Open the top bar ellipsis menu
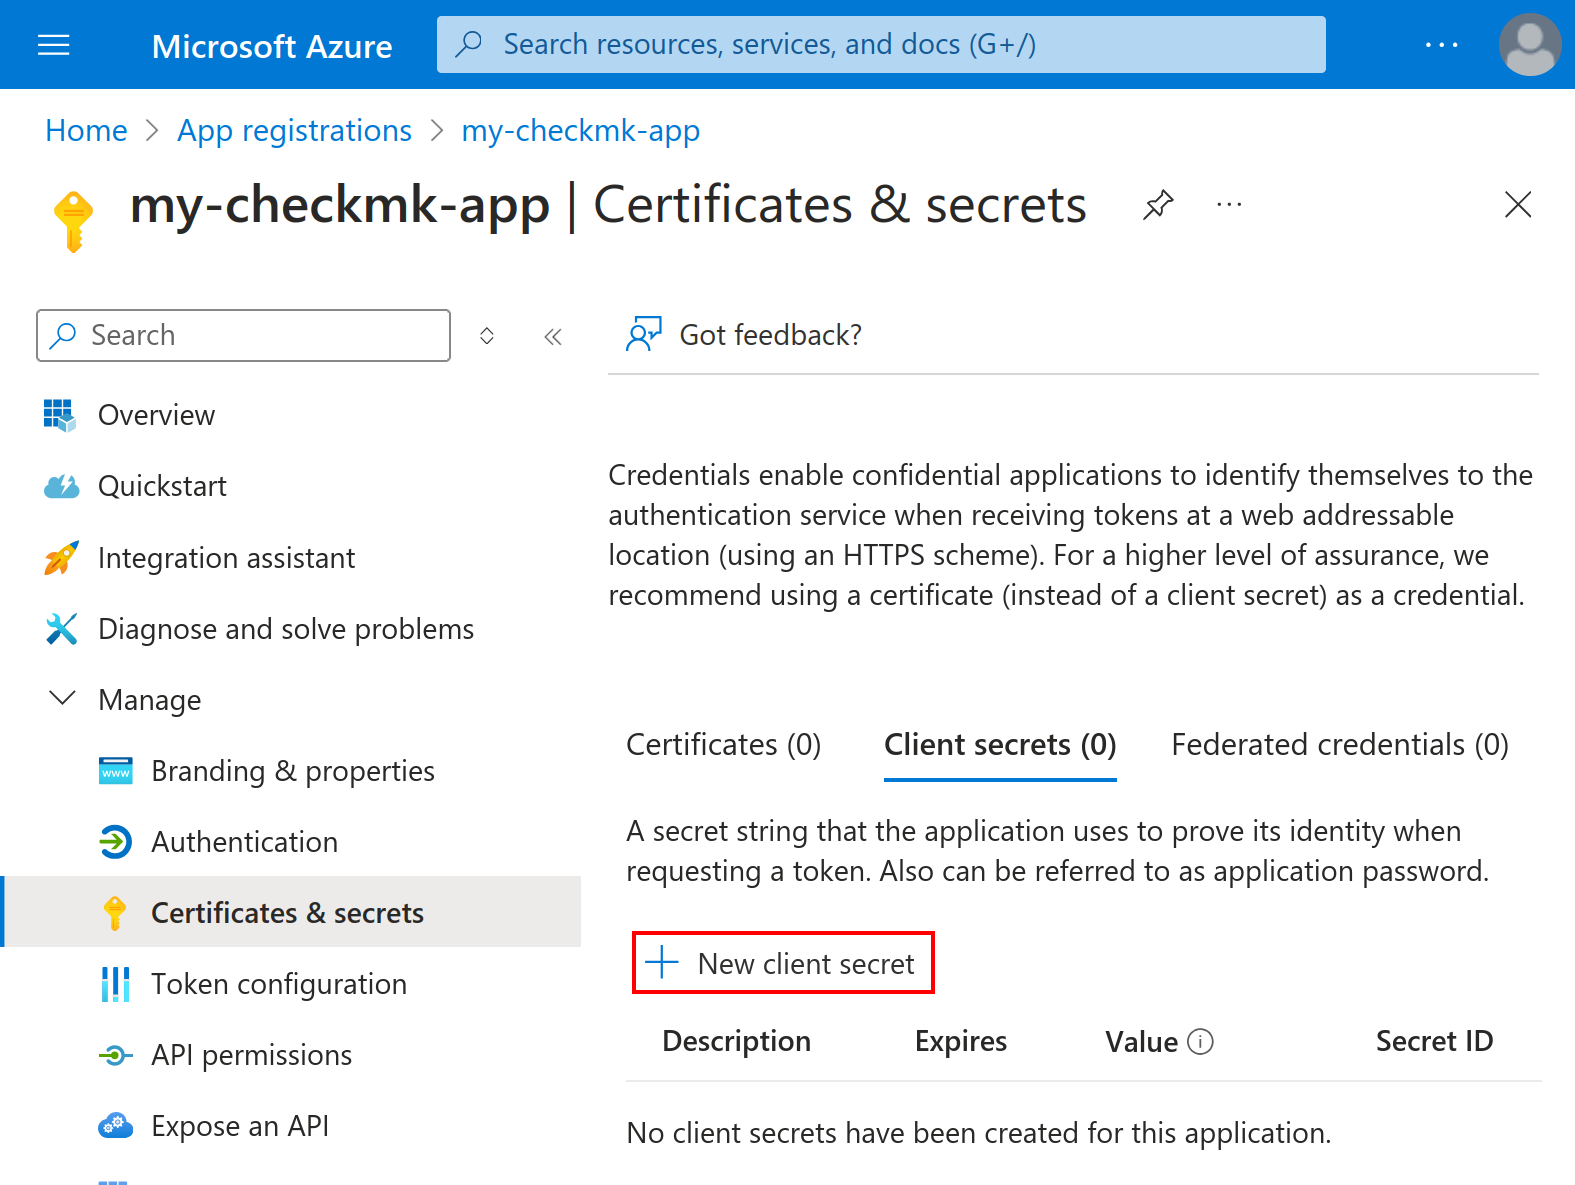 click(1441, 45)
